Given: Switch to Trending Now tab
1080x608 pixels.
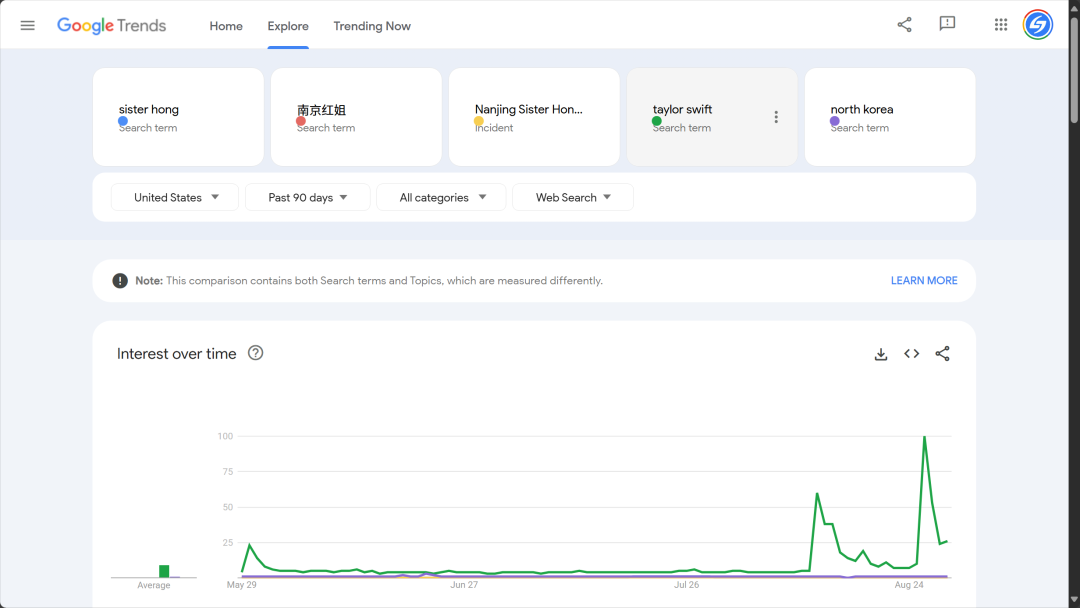Looking at the screenshot, I should (372, 26).
